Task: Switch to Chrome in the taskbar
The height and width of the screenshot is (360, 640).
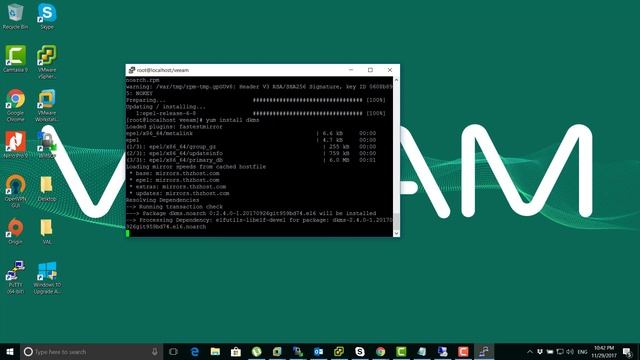Action: point(380,351)
